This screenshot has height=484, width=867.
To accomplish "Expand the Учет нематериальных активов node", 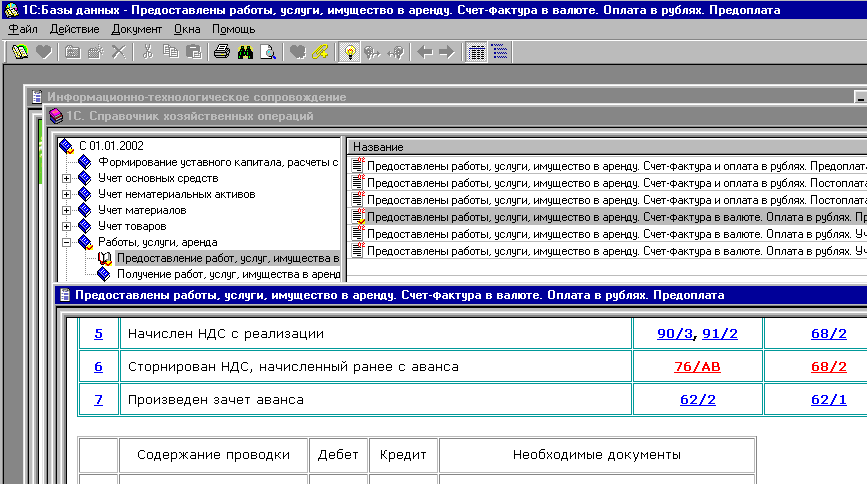I will pos(66,194).
